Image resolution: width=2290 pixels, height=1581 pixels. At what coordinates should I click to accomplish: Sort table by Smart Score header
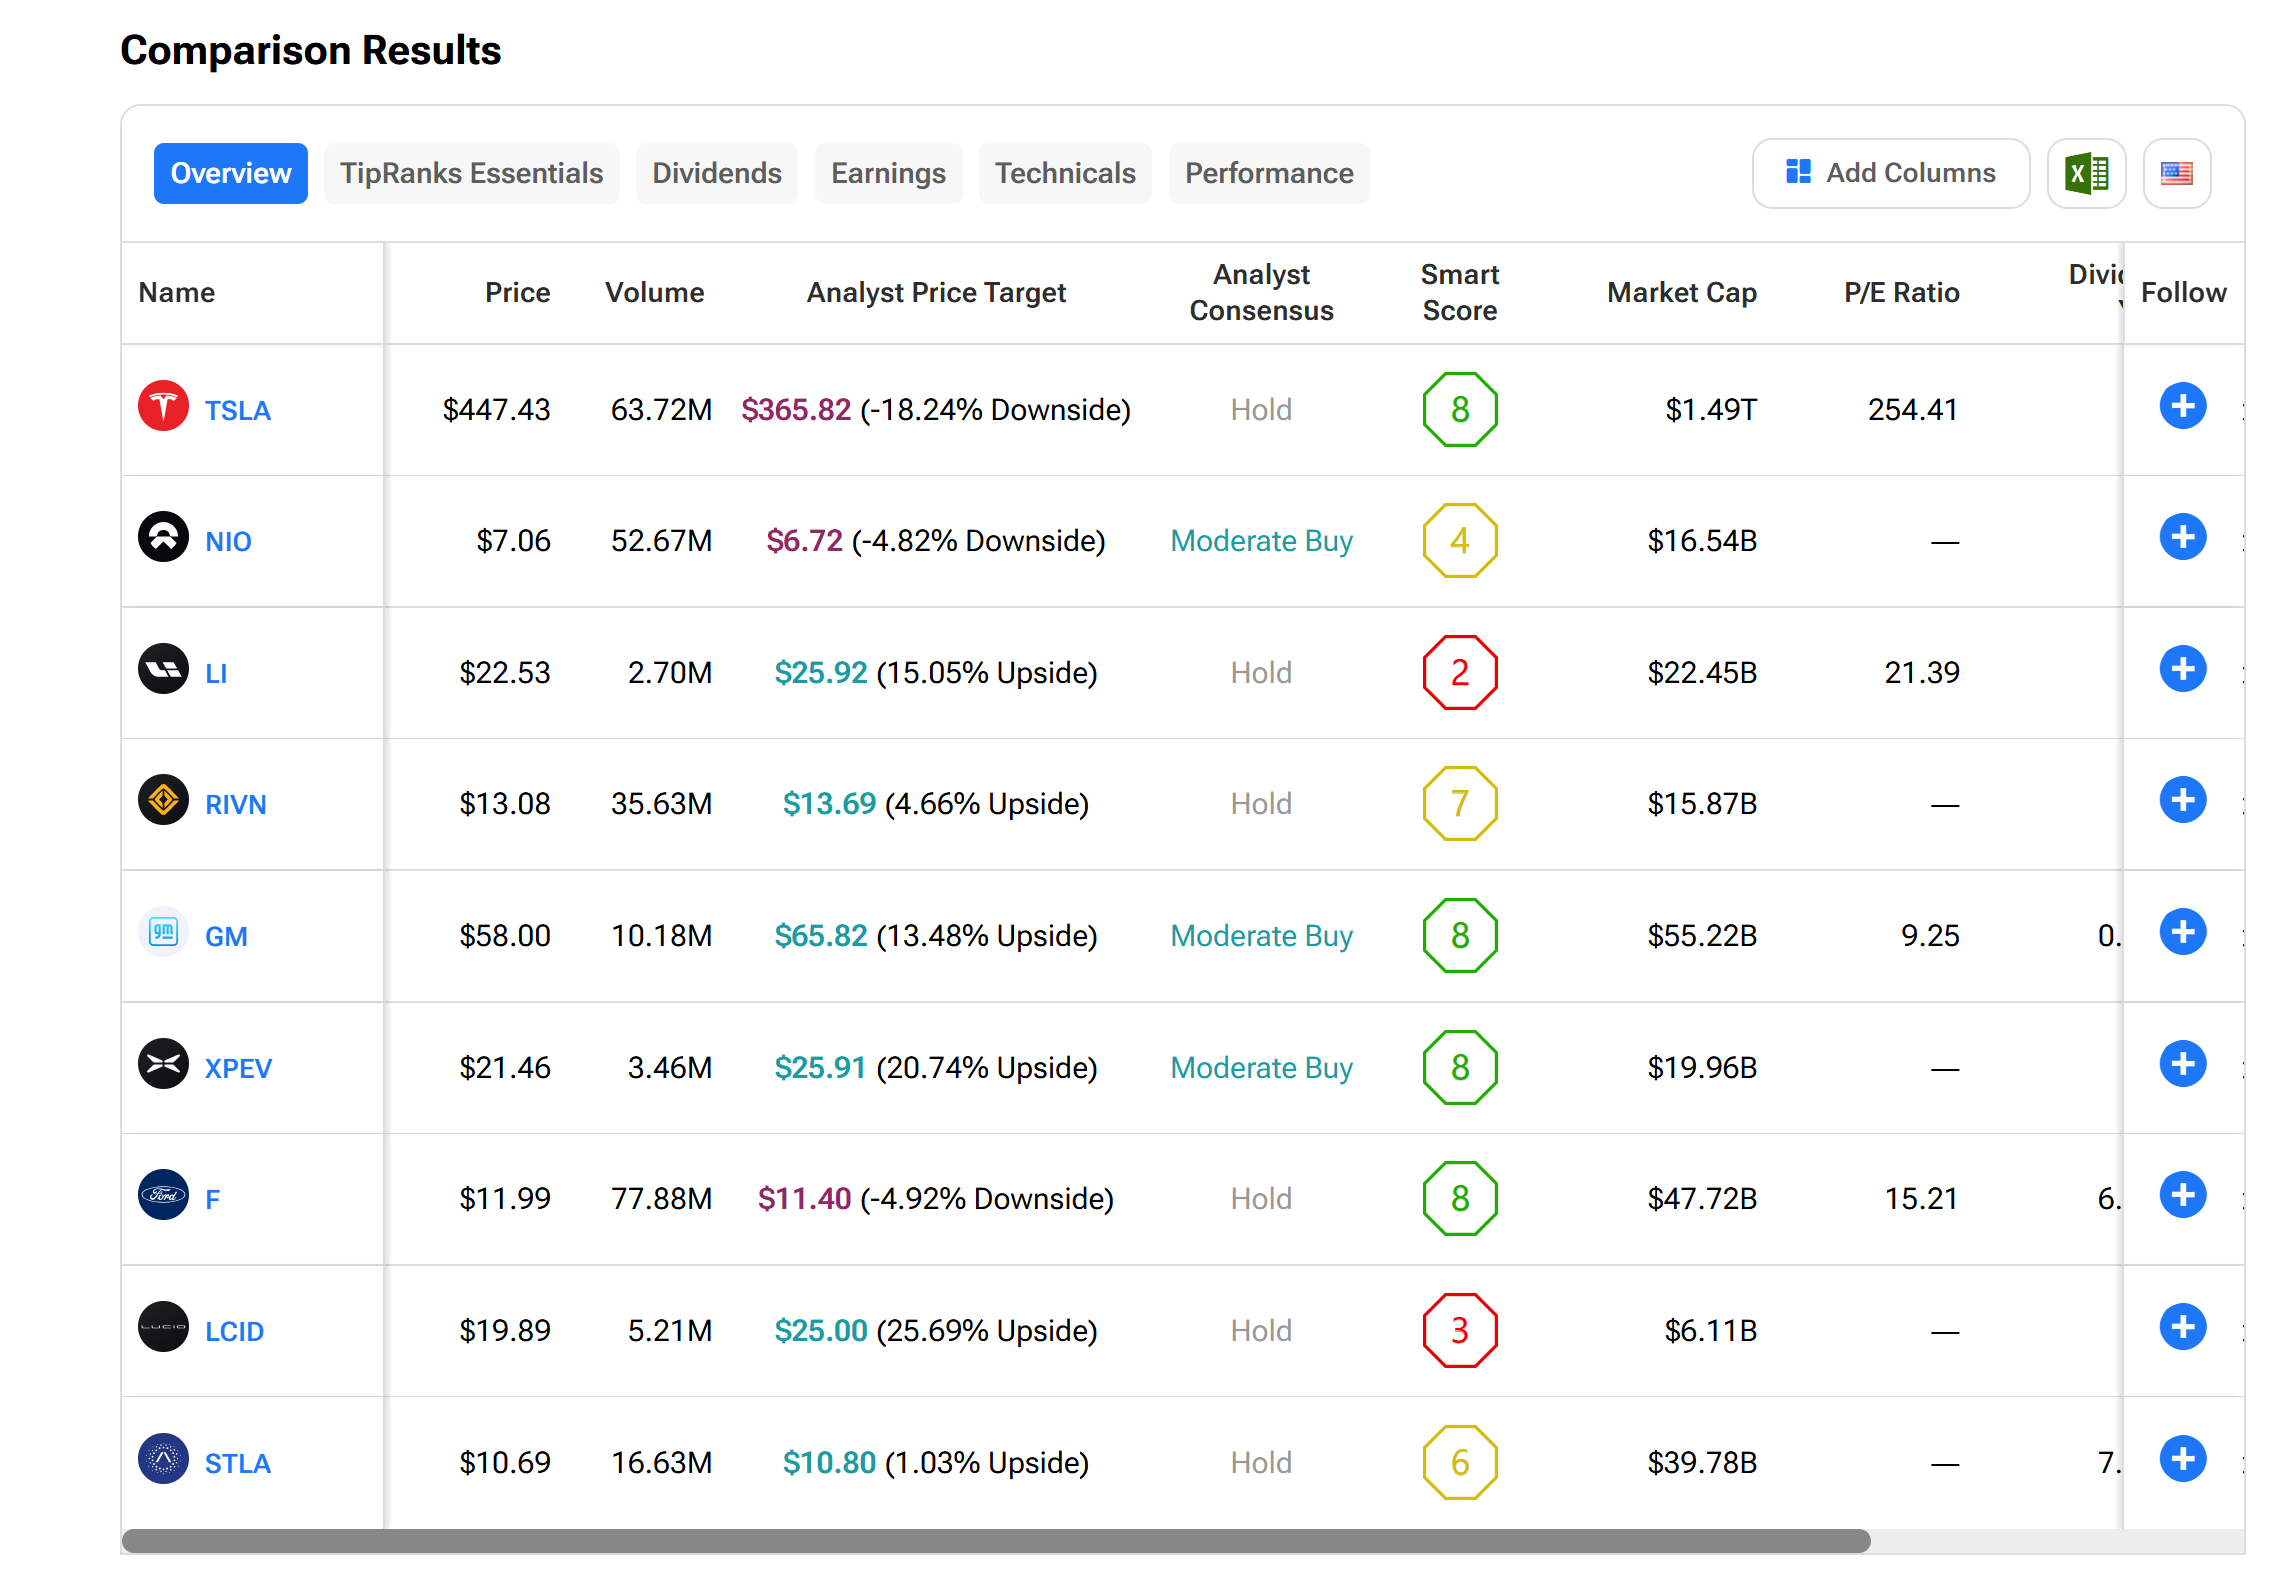click(1459, 292)
